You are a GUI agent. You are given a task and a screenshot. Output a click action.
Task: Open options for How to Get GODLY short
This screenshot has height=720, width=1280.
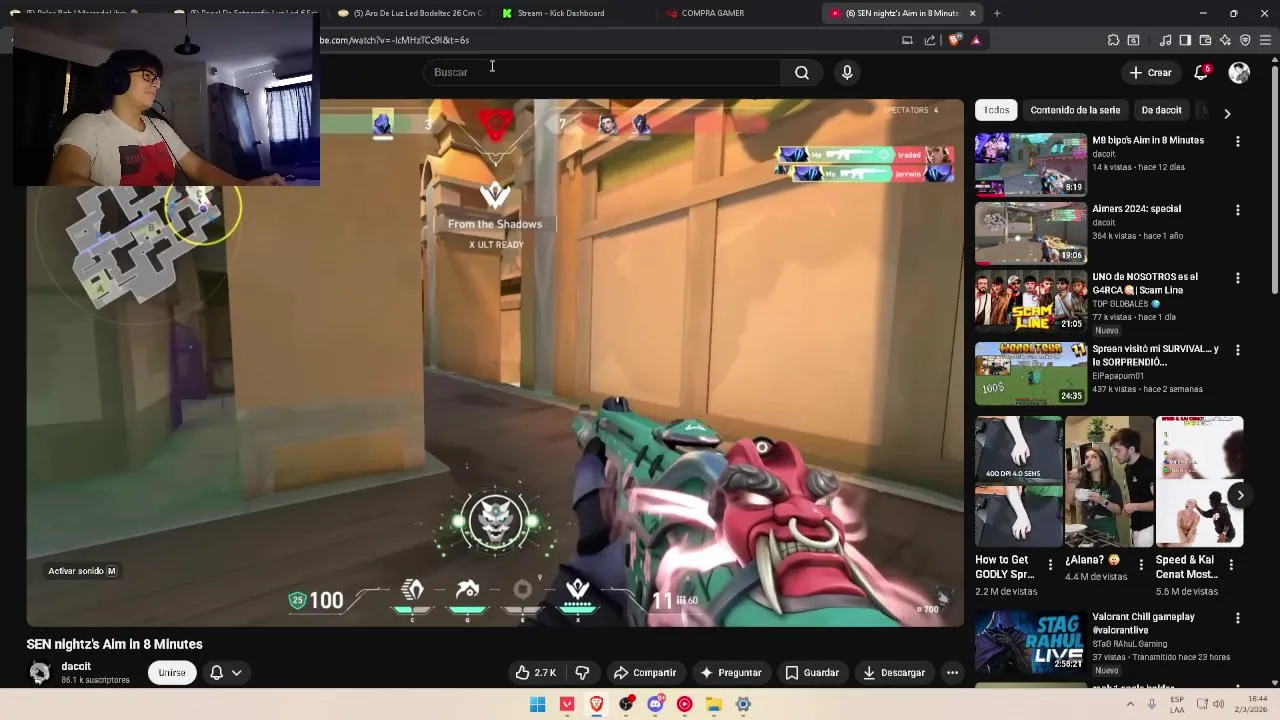pyautogui.click(x=1050, y=565)
